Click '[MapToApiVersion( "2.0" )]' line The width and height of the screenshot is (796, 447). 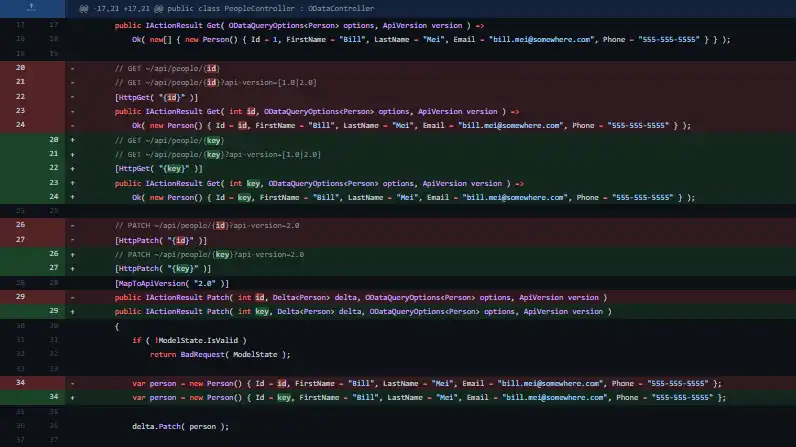tap(172, 284)
